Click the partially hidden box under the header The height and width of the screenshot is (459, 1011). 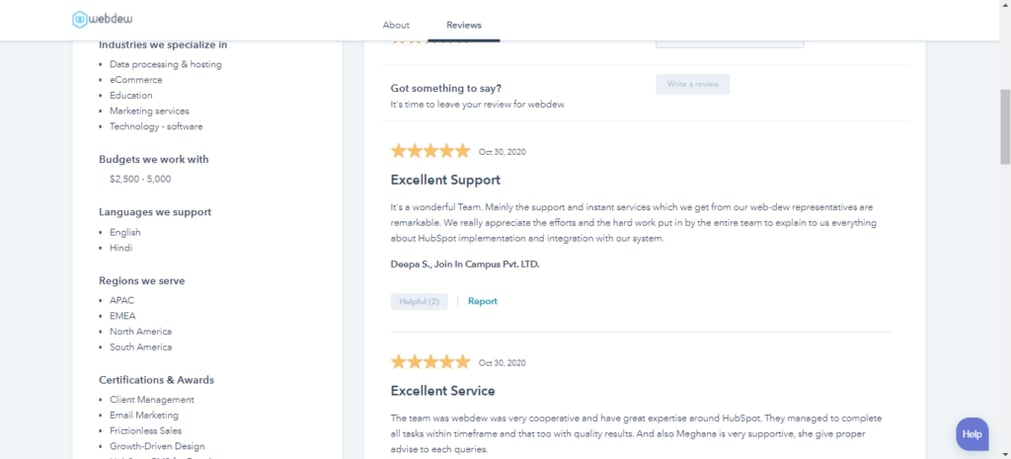(x=729, y=43)
